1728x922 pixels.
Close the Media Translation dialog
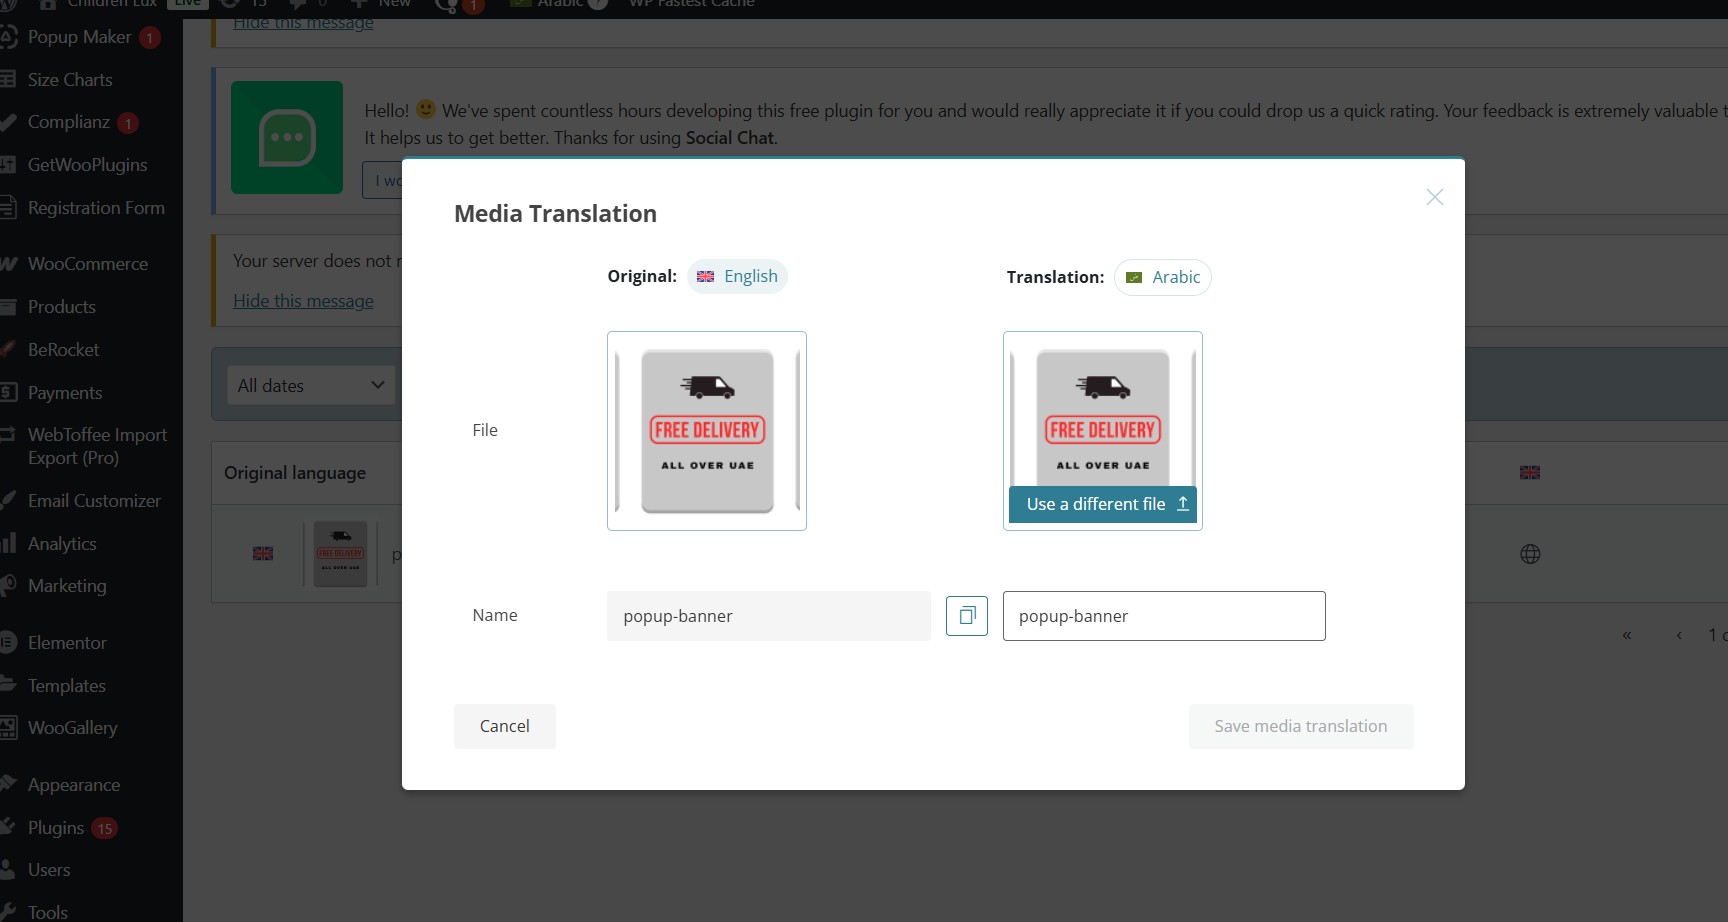[x=1434, y=197]
